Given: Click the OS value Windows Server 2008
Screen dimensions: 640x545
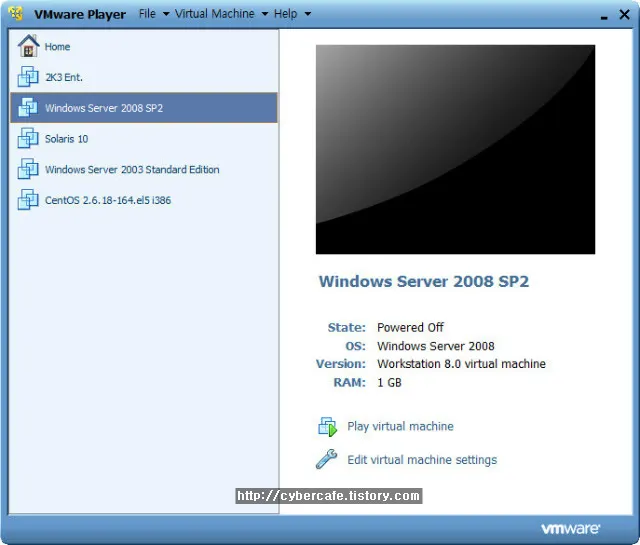Looking at the screenshot, I should 436,346.
